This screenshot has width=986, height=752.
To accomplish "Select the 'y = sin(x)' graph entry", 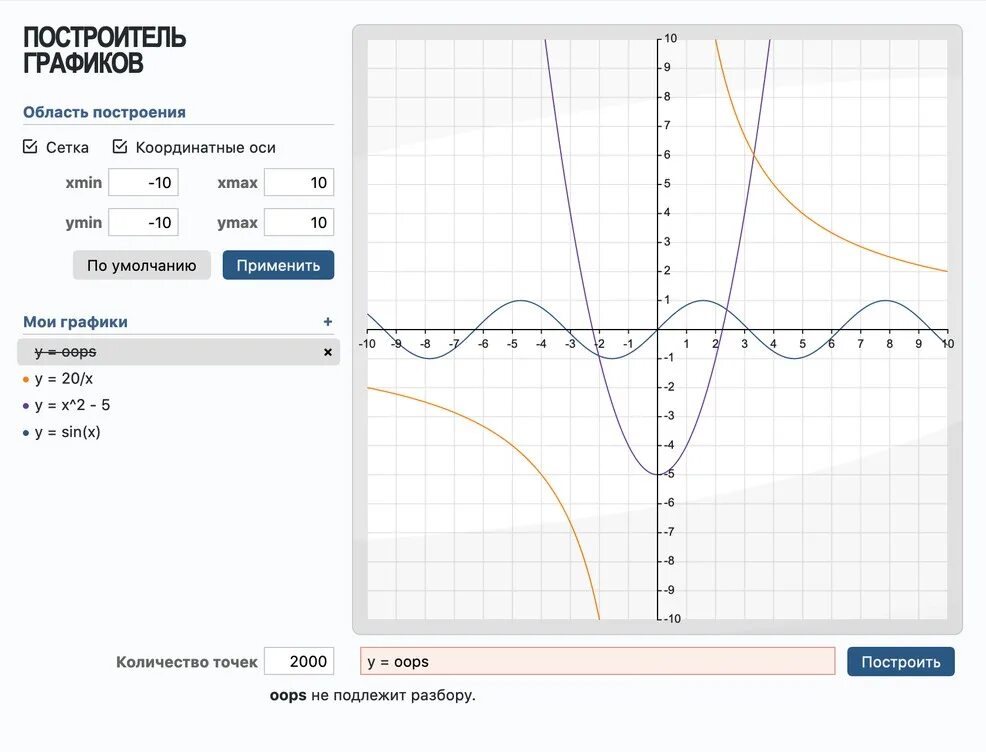I will pos(67,432).
